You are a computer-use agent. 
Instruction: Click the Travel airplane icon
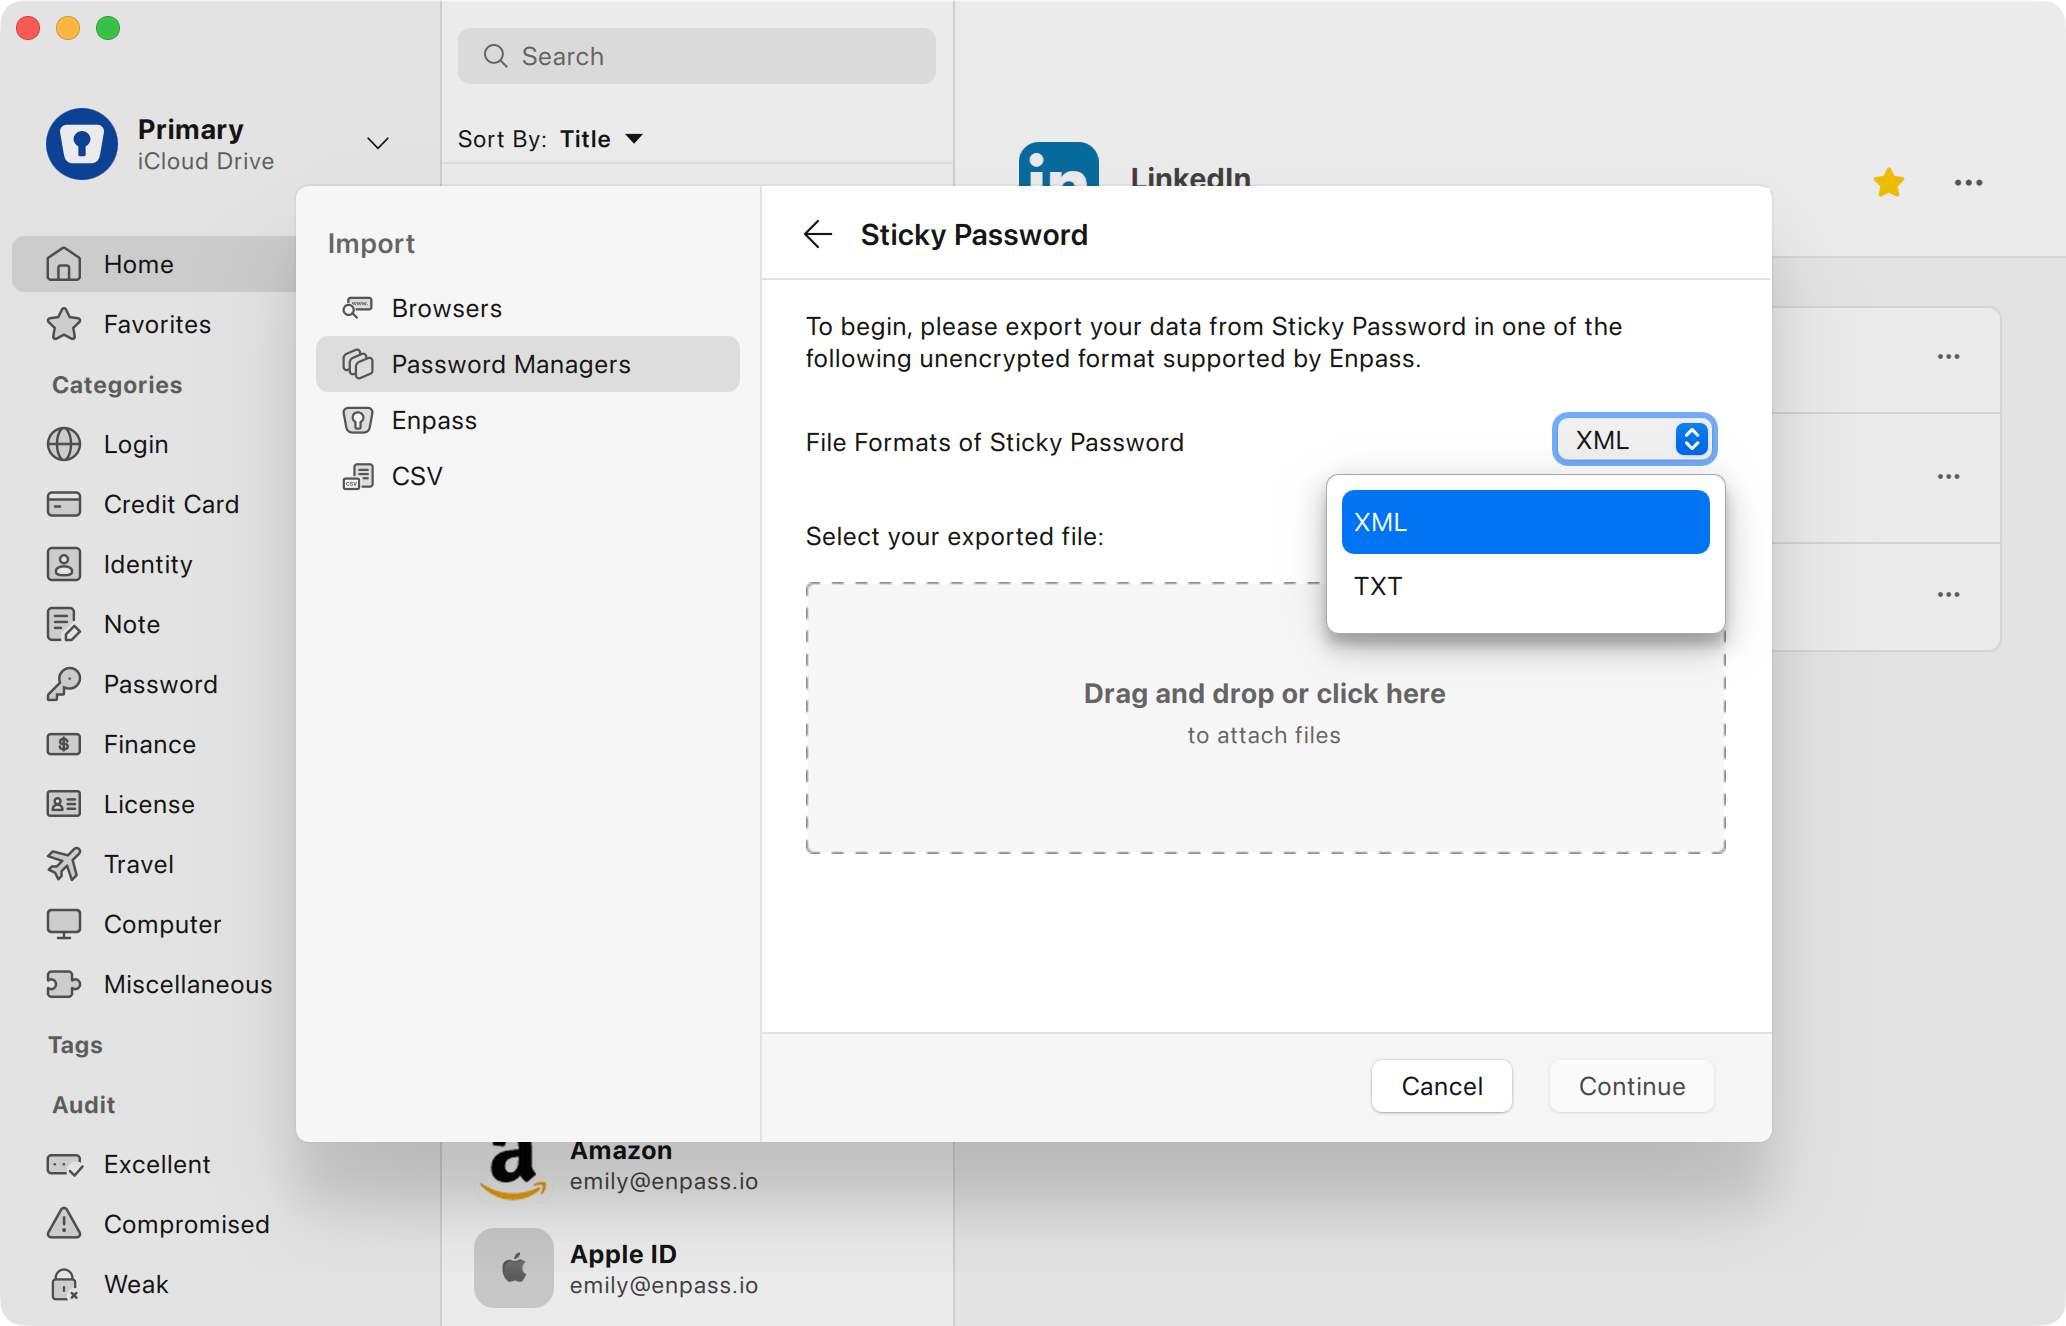[x=64, y=864]
